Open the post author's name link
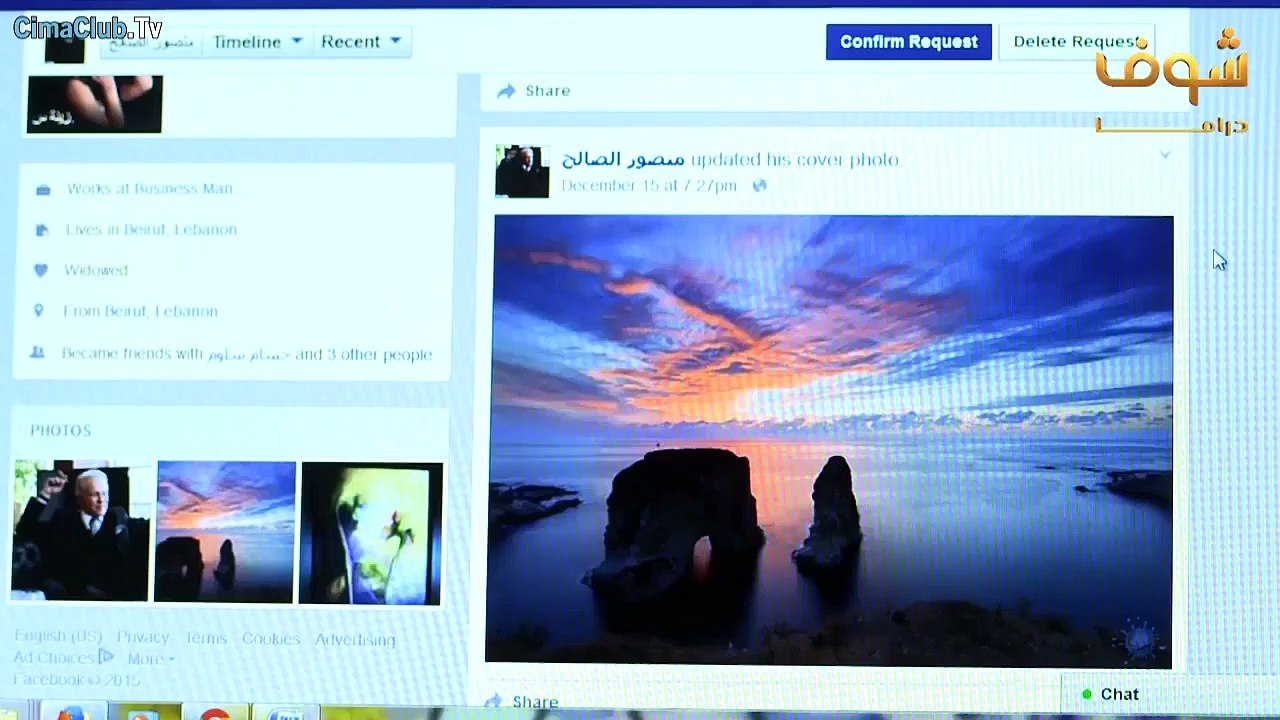1280x720 pixels. pos(623,159)
